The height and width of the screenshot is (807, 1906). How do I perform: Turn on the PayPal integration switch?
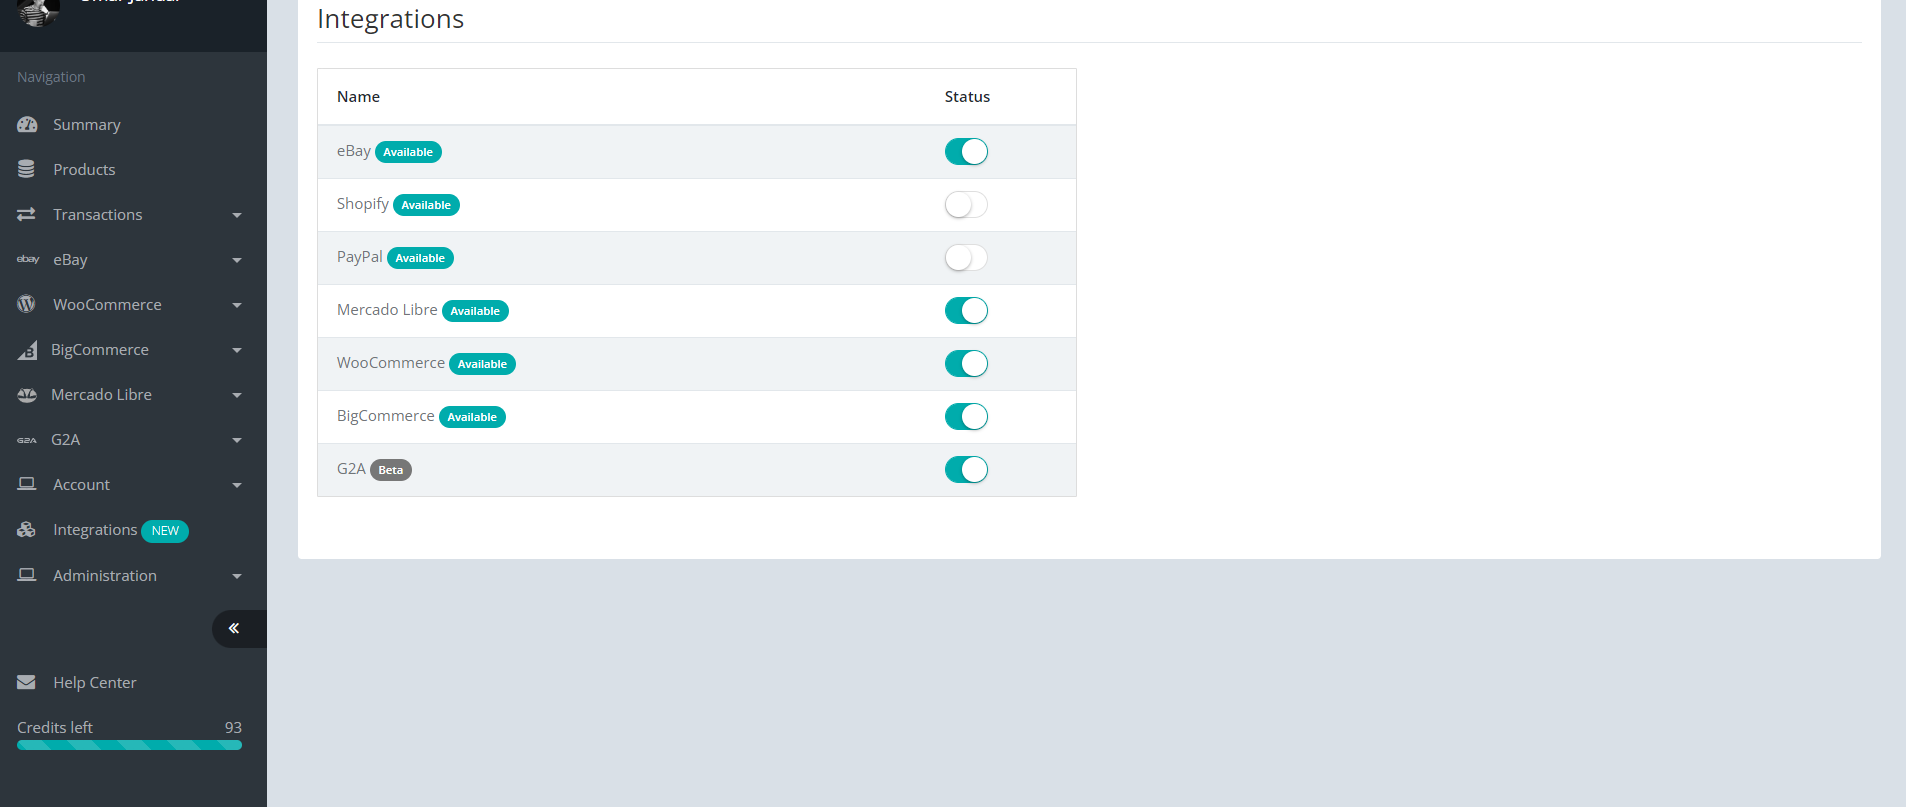point(966,258)
